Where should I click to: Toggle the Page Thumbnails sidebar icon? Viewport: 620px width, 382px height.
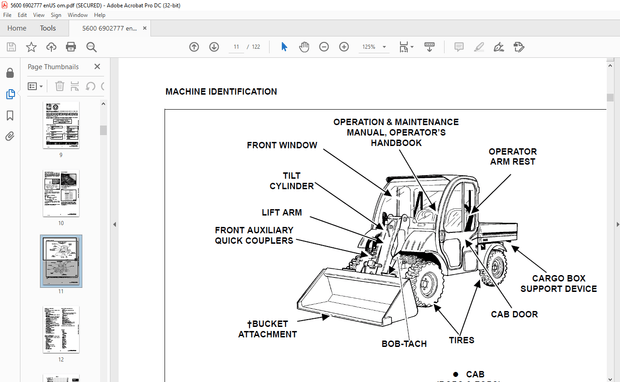coord(10,94)
